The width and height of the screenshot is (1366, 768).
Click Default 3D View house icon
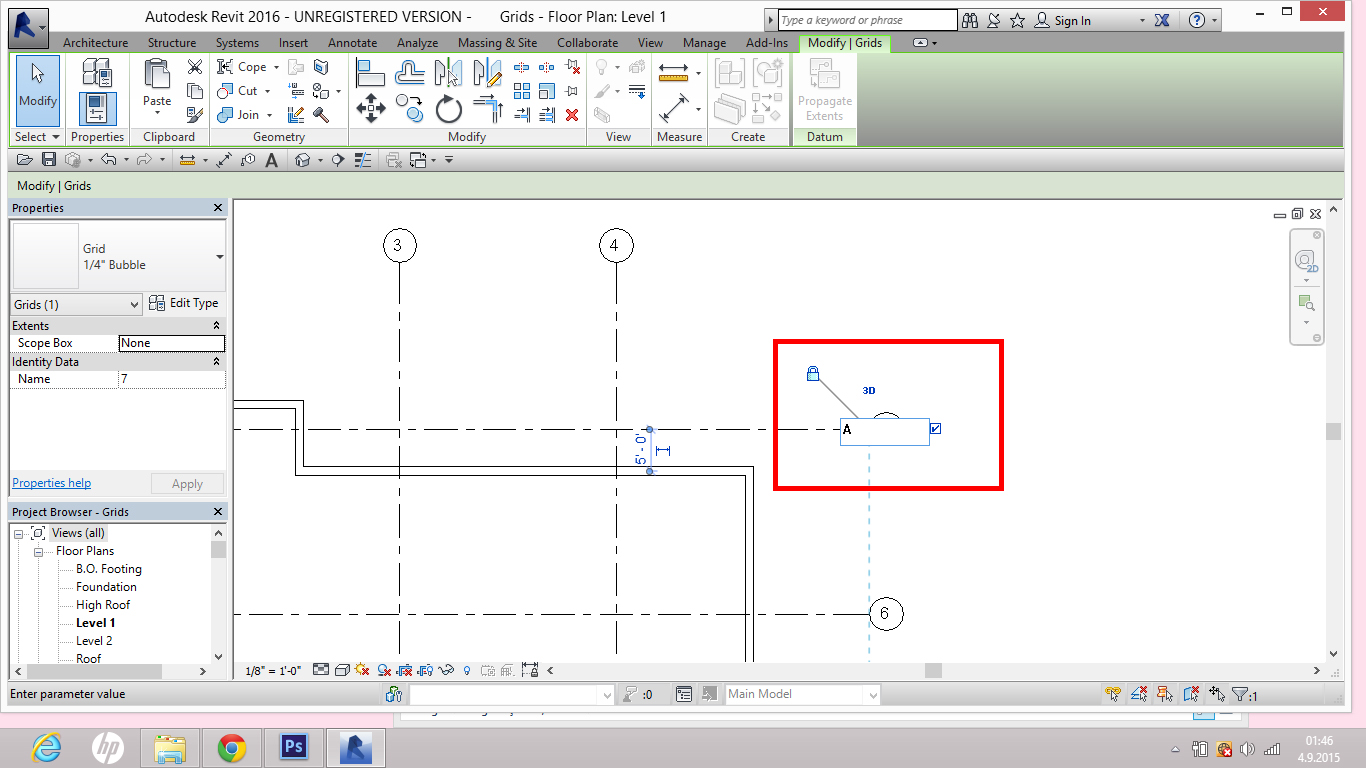click(x=302, y=160)
